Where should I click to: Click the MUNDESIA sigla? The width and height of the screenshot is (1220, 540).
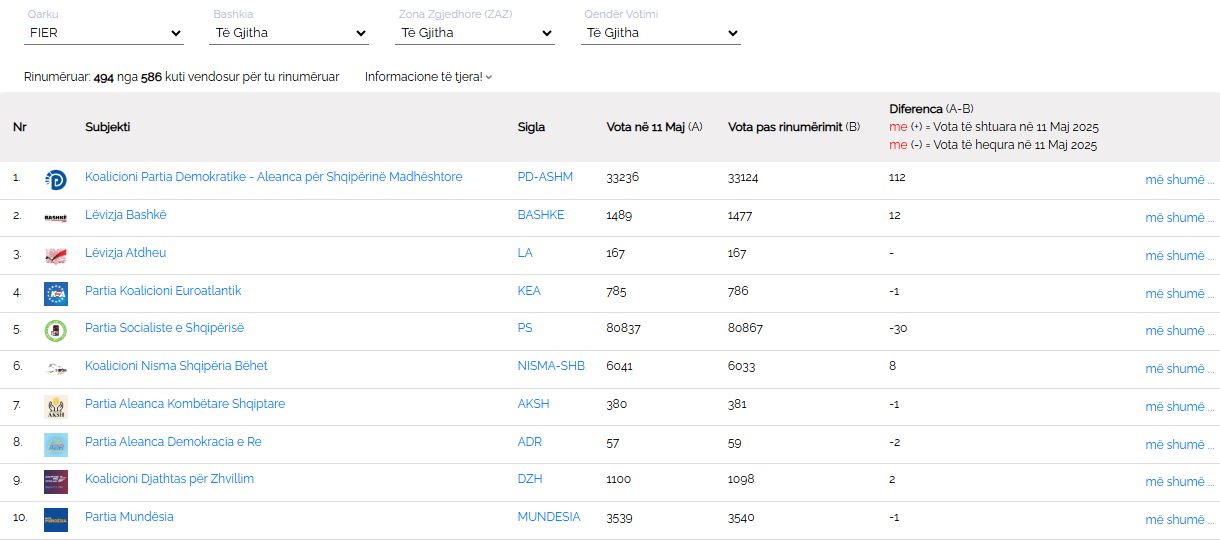tap(549, 517)
